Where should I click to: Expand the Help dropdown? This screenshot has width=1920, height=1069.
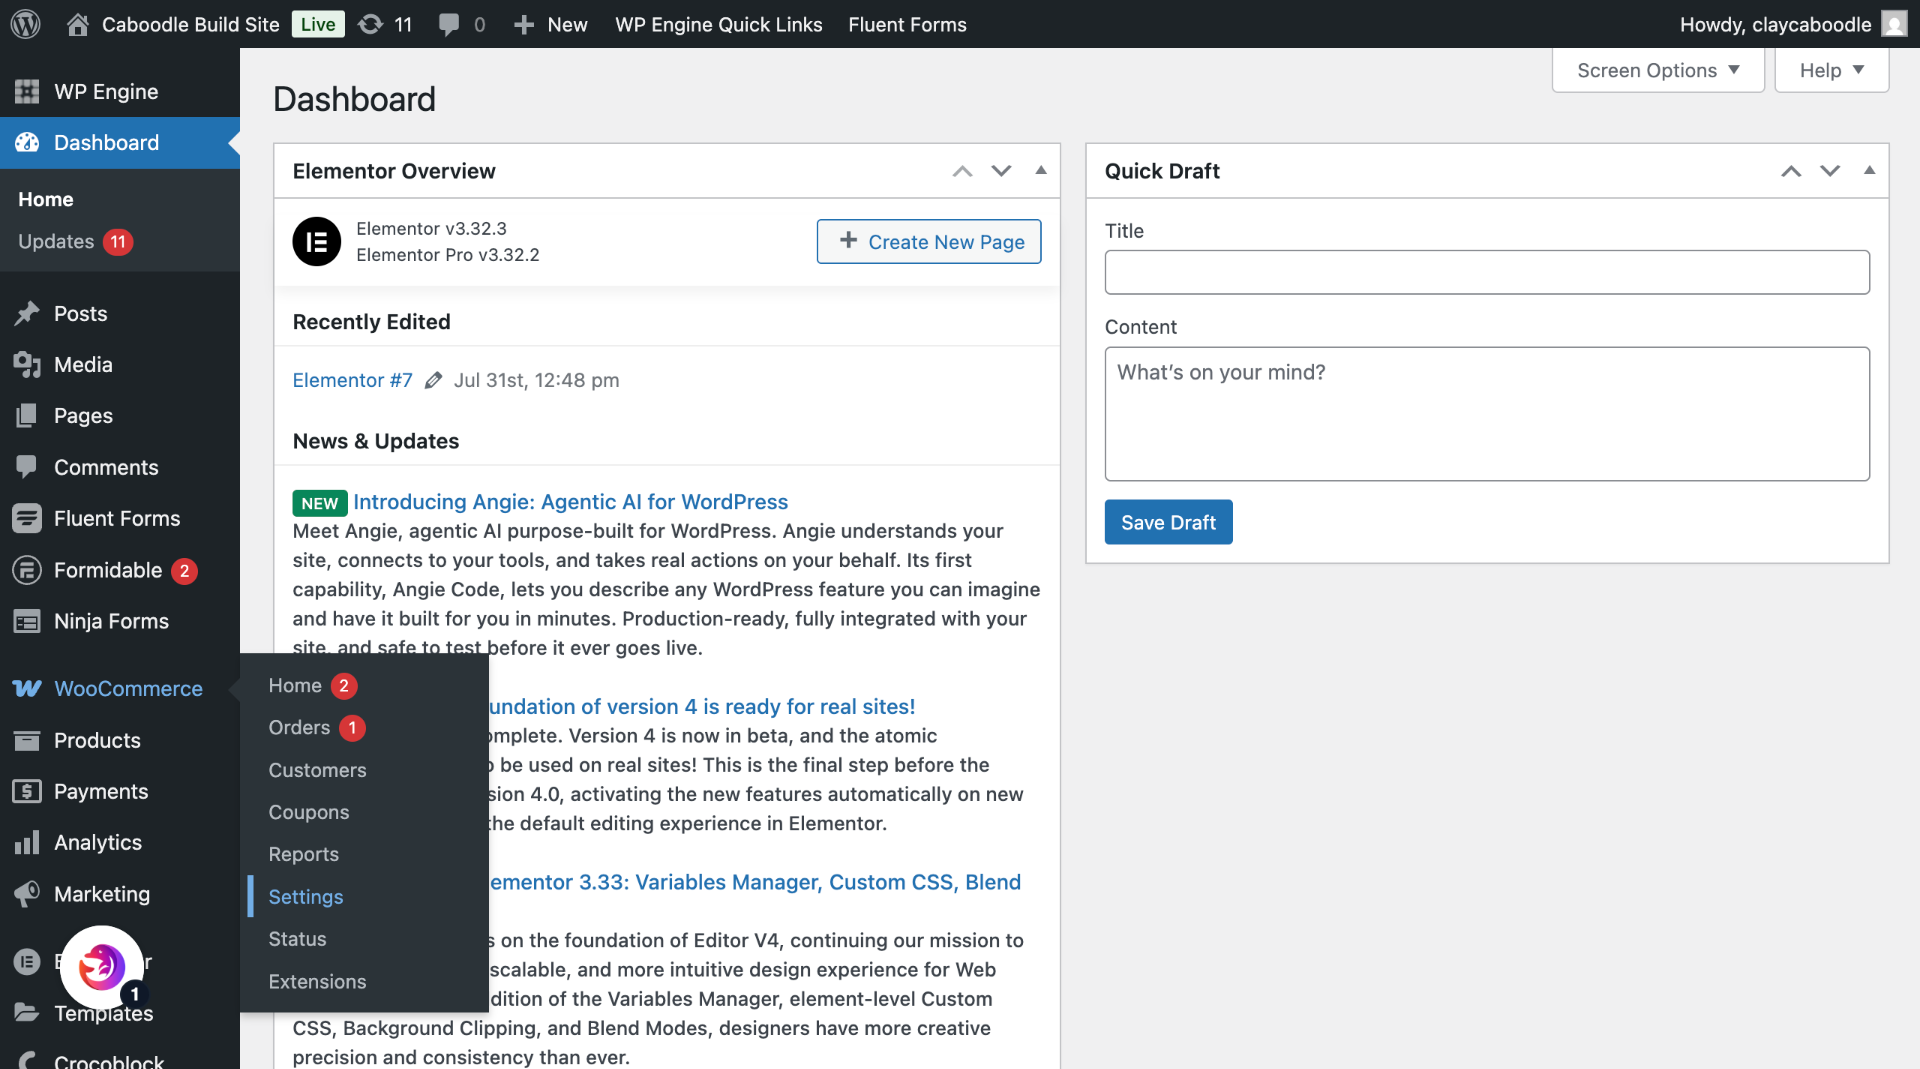pyautogui.click(x=1831, y=70)
